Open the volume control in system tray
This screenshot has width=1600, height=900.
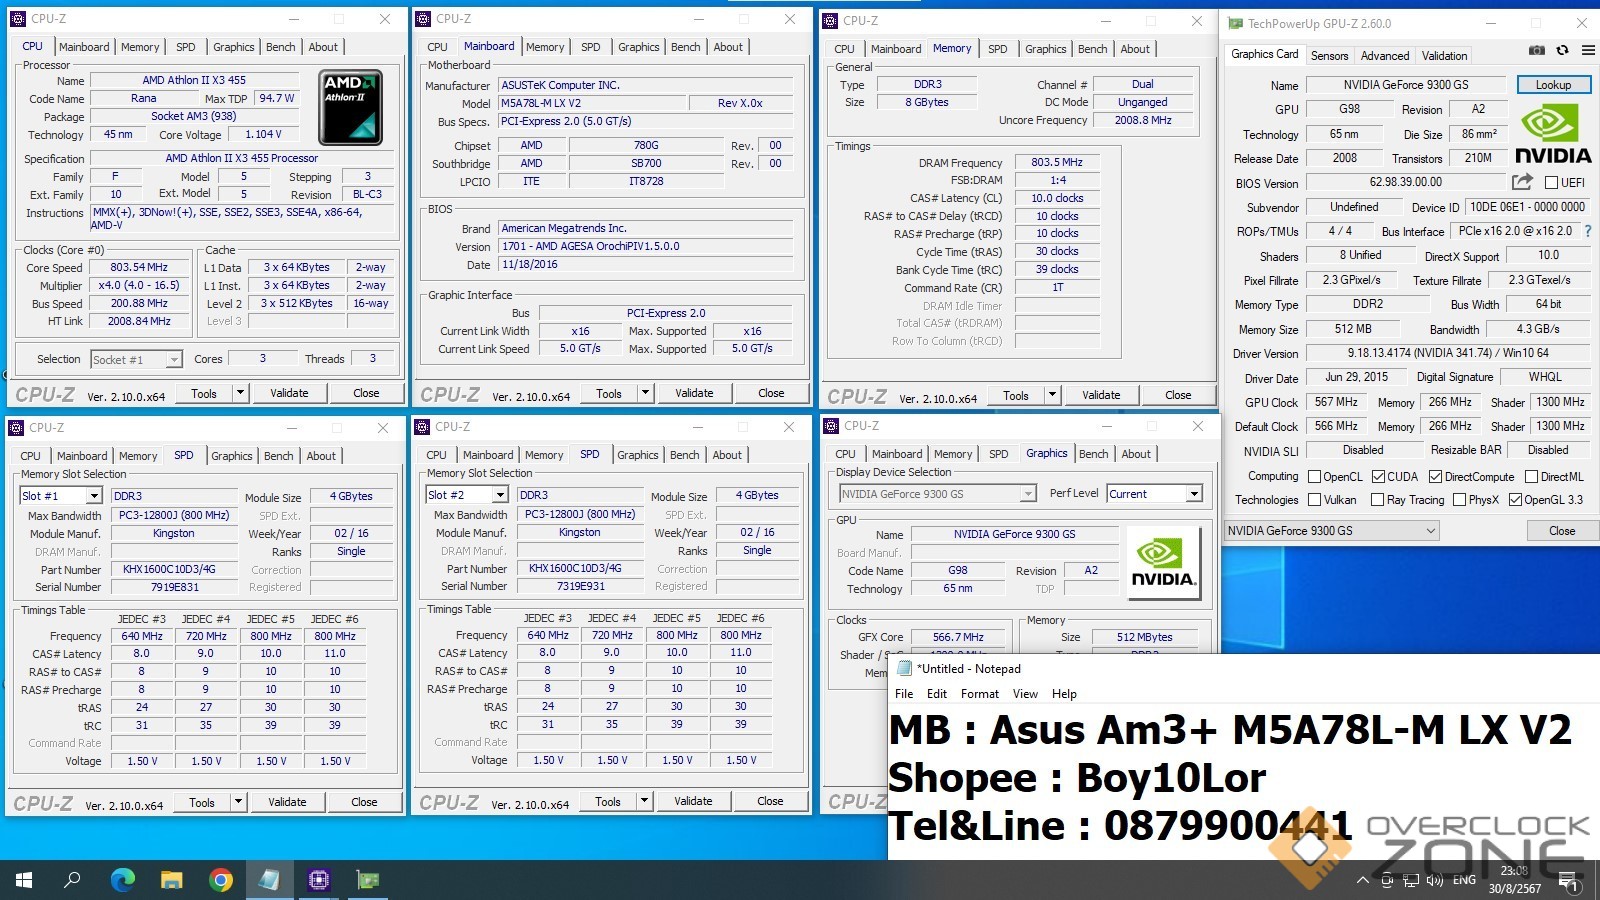point(1435,881)
